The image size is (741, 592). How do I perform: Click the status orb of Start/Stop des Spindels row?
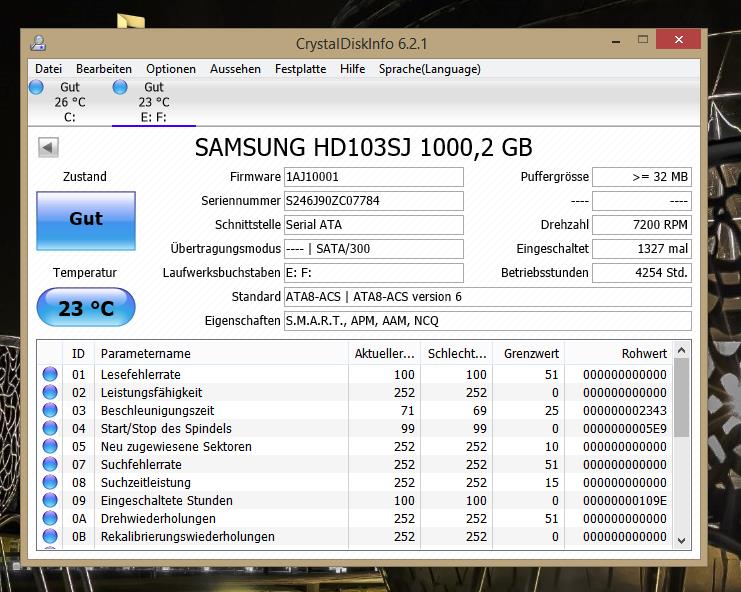[50, 428]
